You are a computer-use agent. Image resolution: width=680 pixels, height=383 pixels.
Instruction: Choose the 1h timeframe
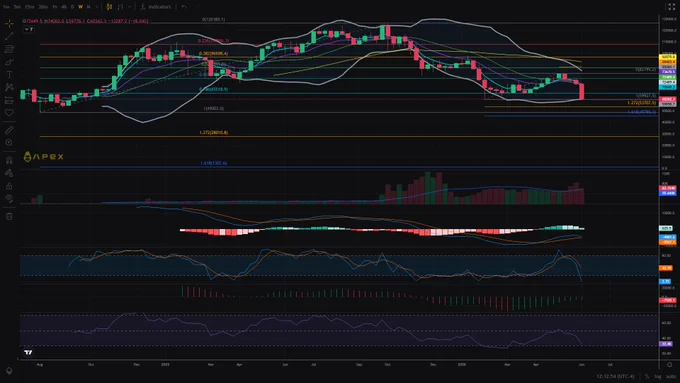(x=55, y=7)
